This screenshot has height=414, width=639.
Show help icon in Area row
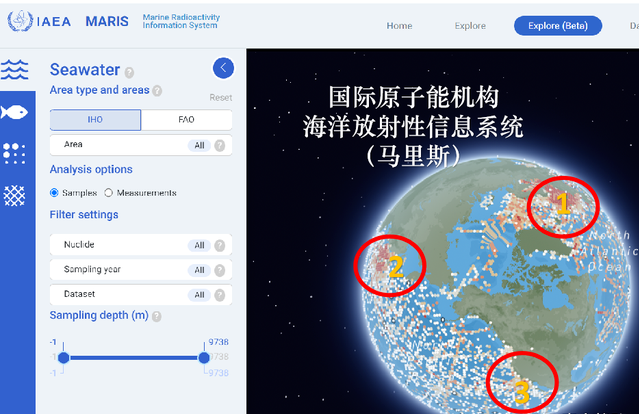pyautogui.click(x=220, y=145)
